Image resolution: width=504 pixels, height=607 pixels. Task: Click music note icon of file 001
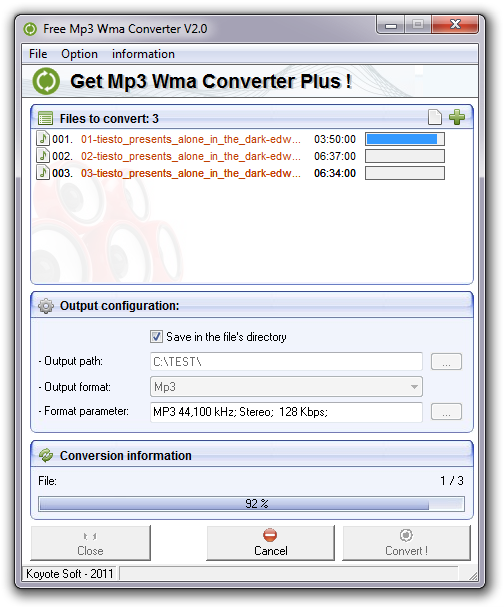tap(43, 139)
